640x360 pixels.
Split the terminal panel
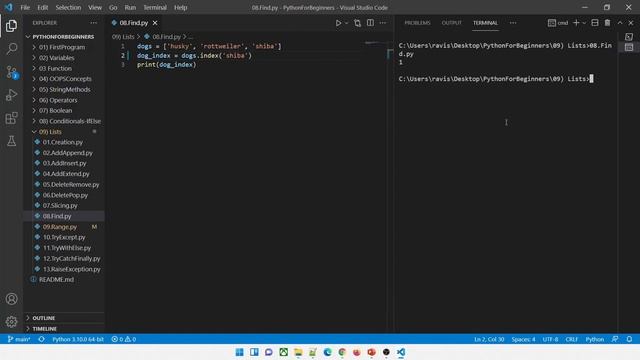point(595,23)
